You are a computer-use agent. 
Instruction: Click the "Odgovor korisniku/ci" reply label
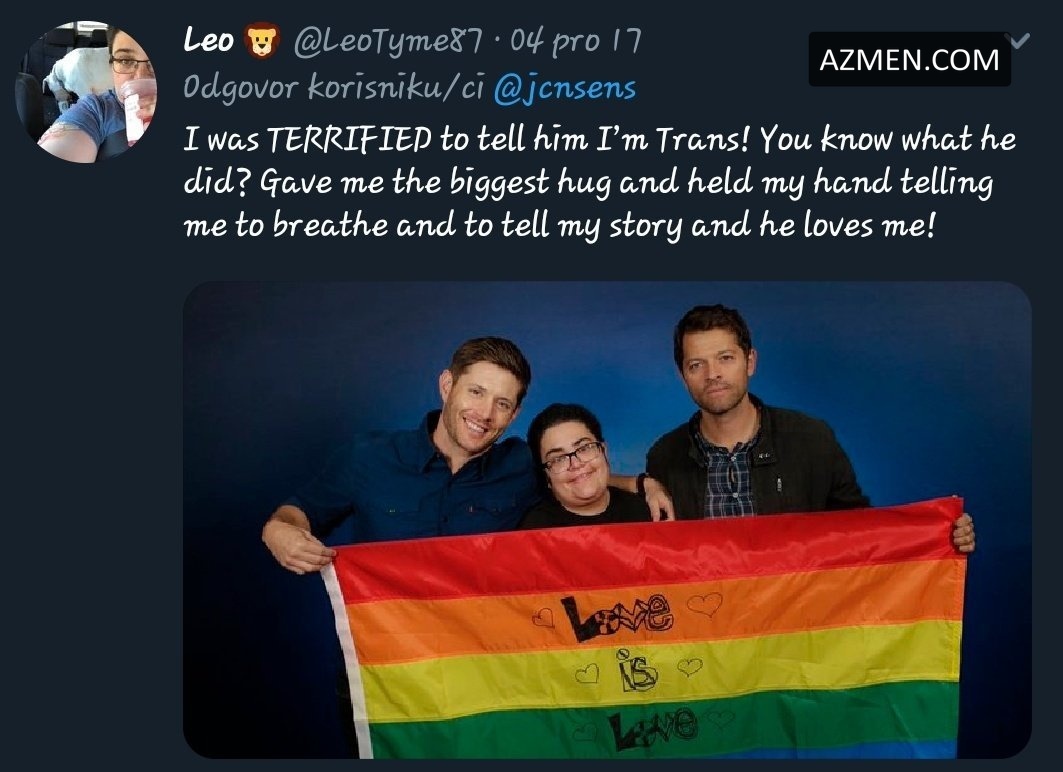334,87
